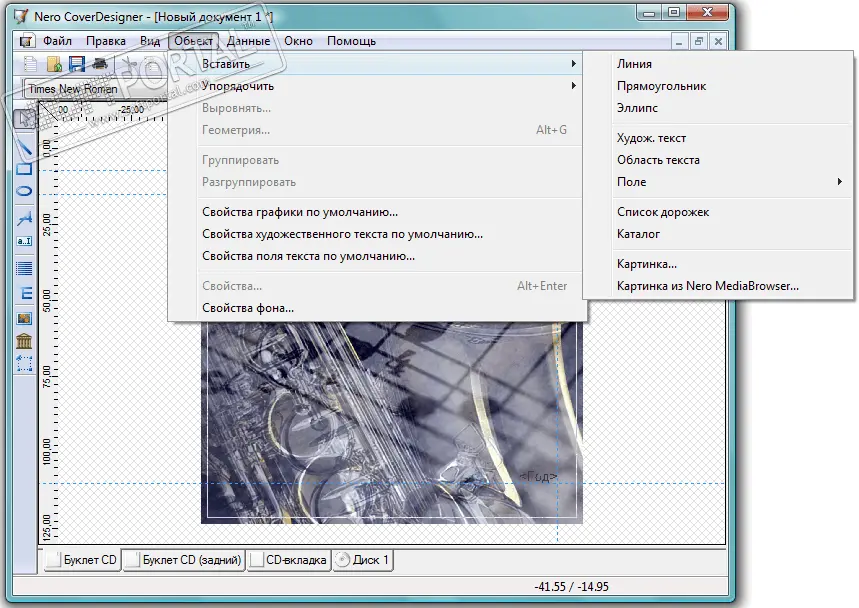Screen dimensions: 859x608
Task: Choose Картинка из Nero MediaBrowser
Action: click(x=707, y=286)
